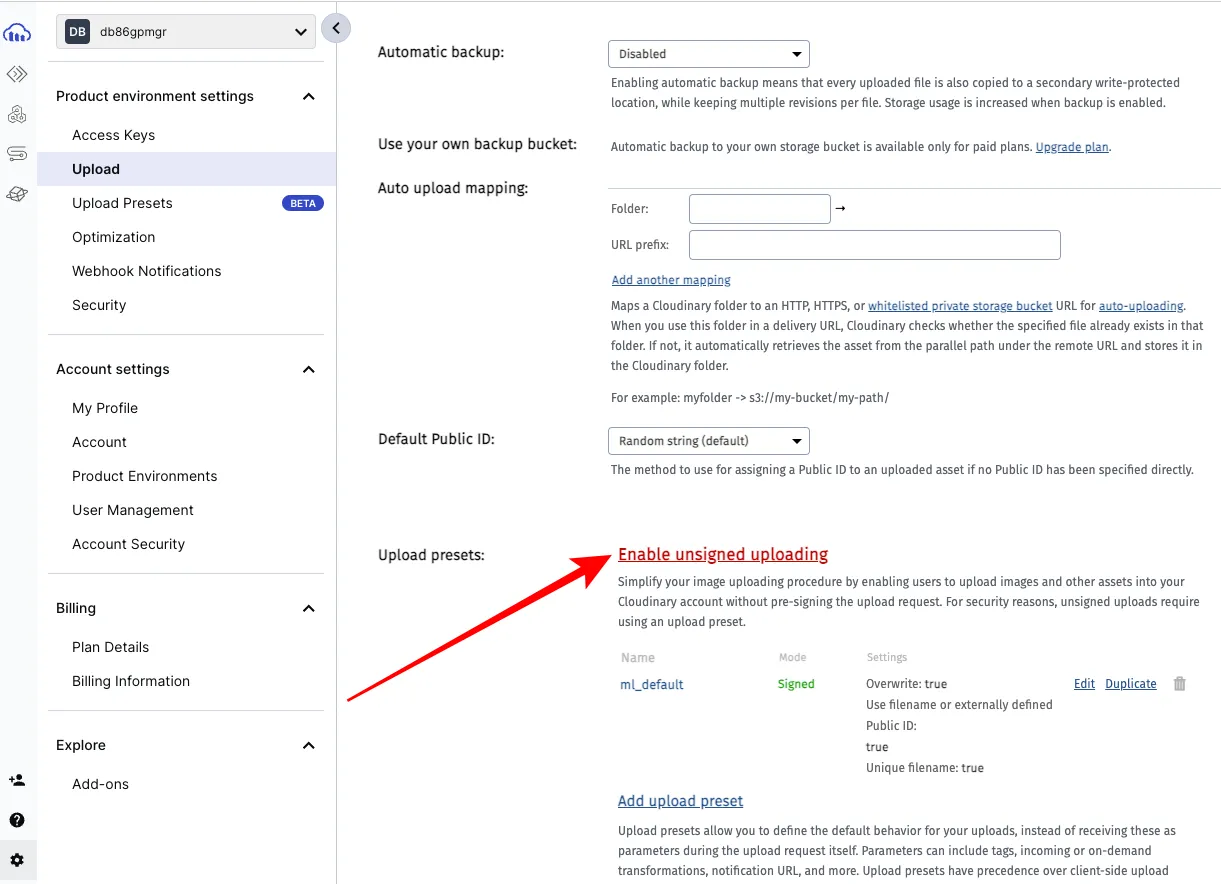Click the invite user icon
Screen dimensions: 1221x884
(x=17, y=780)
